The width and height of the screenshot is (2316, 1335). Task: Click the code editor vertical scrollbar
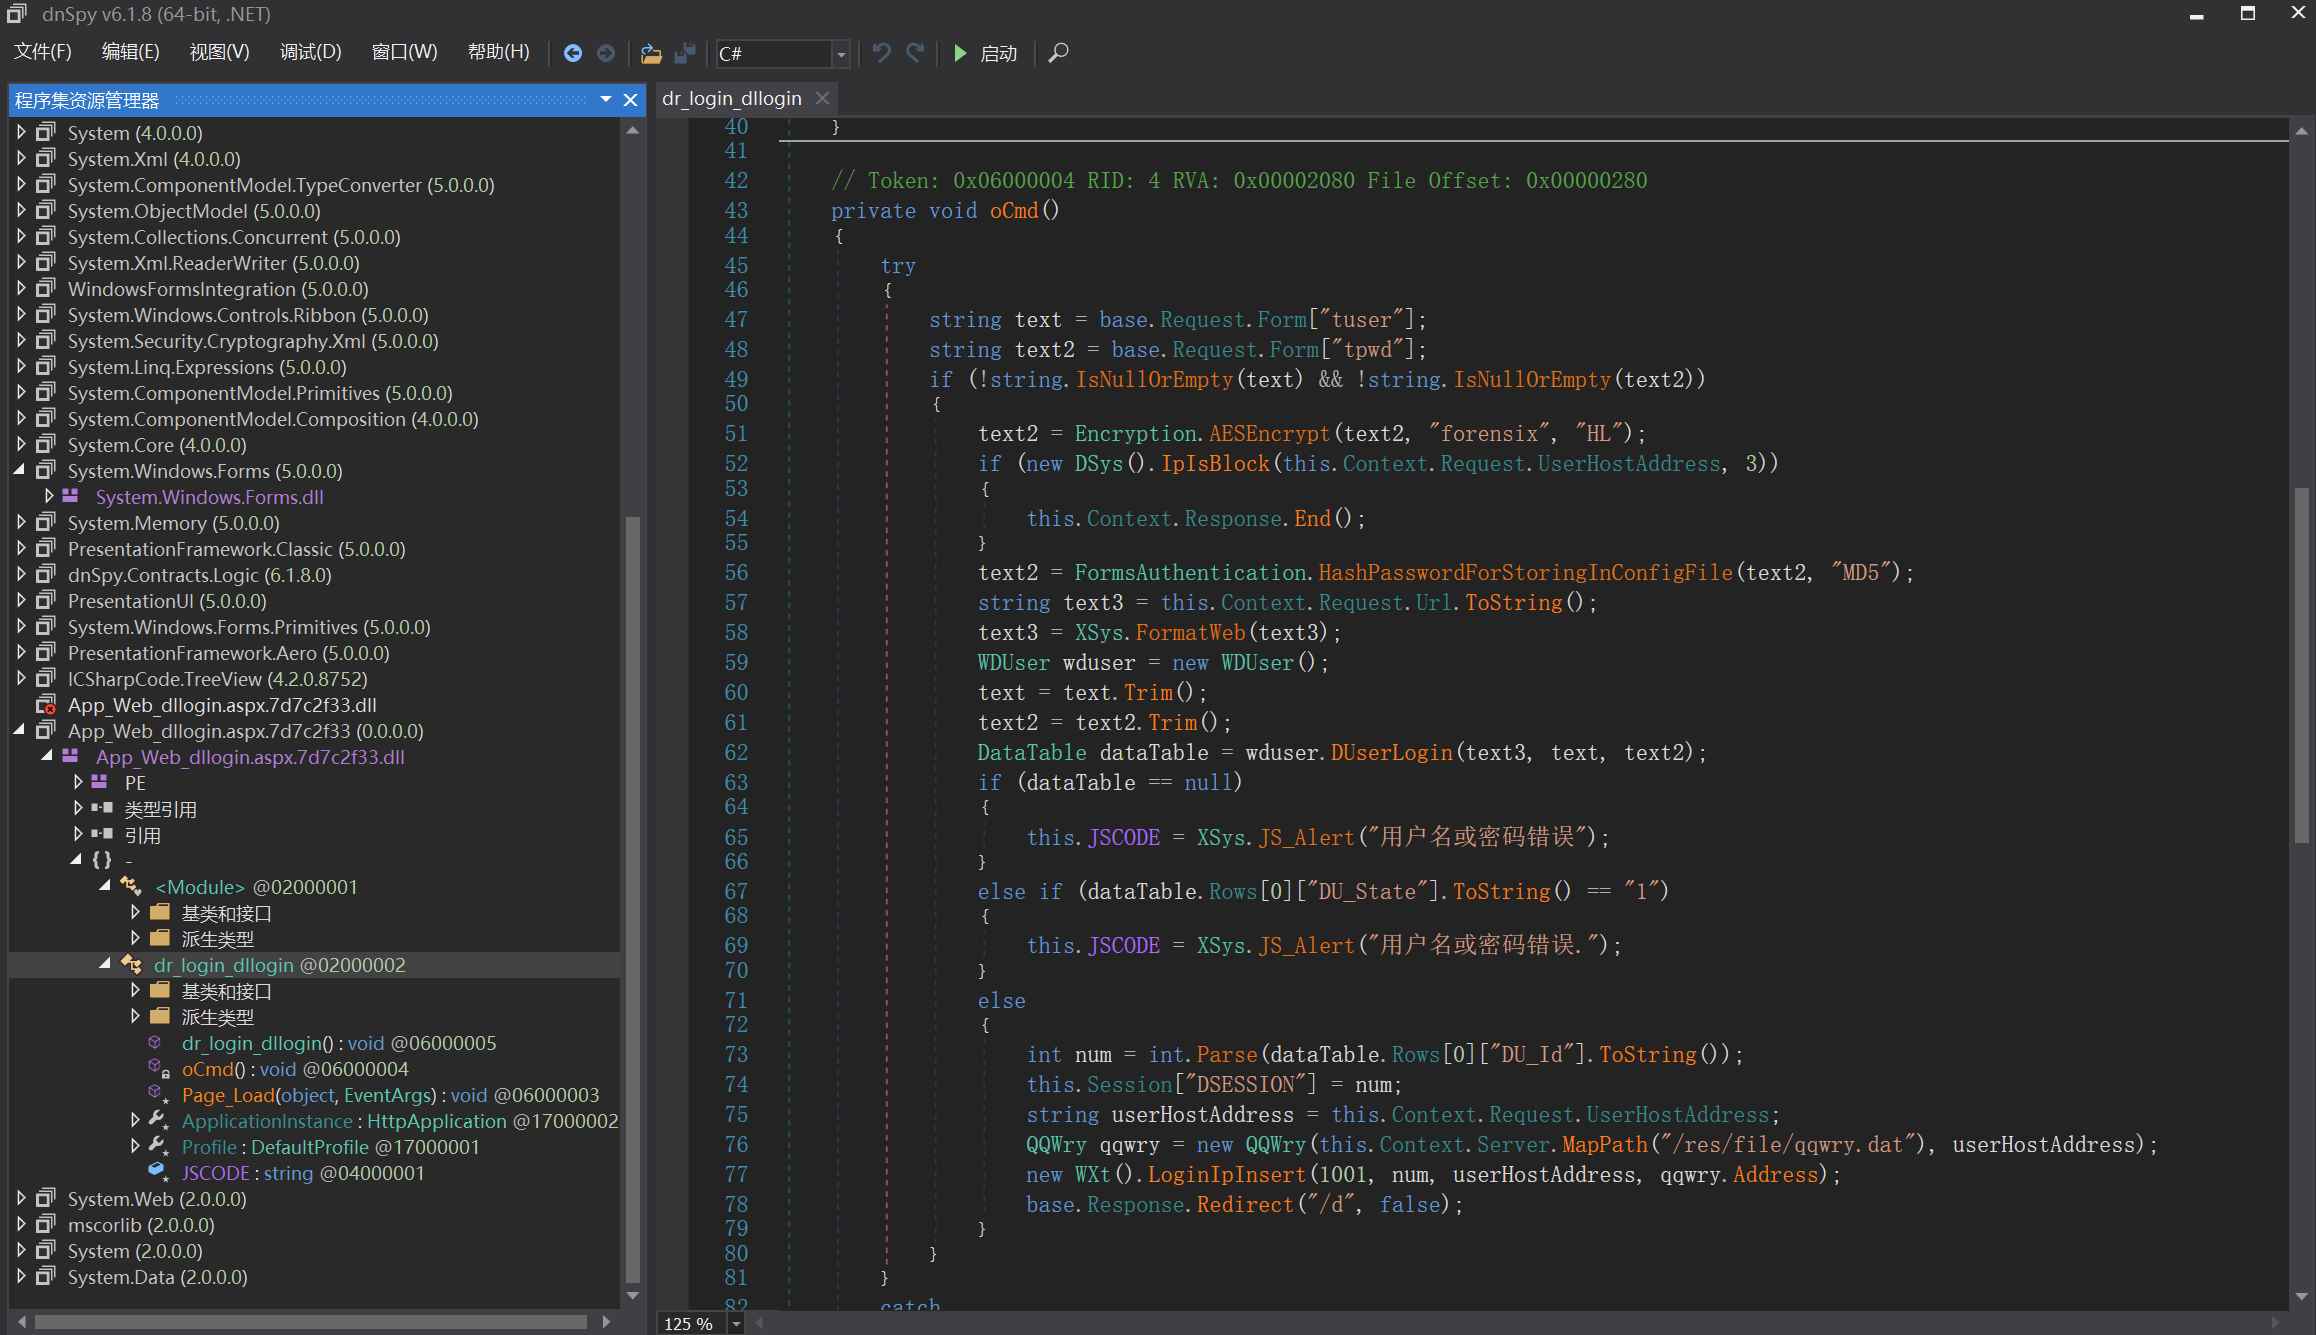pos(2301,660)
